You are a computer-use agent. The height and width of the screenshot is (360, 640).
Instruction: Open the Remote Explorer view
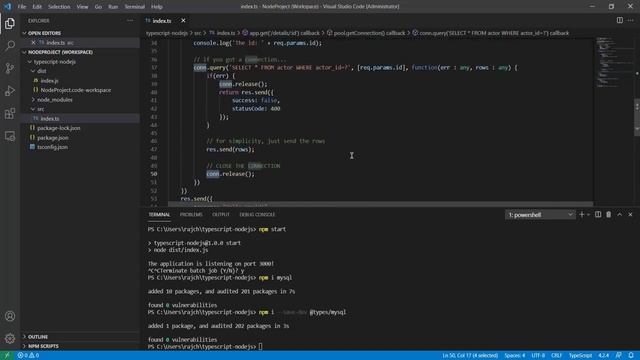(10, 136)
